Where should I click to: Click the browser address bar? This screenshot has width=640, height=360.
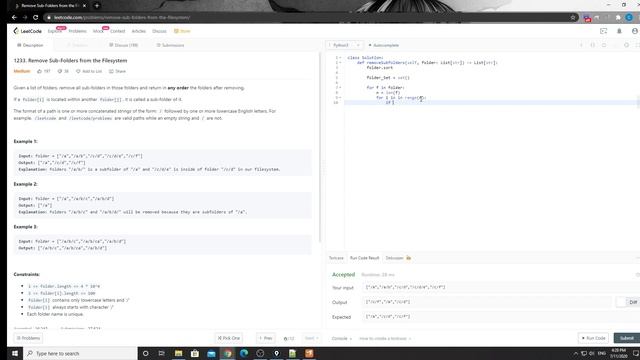(x=310, y=18)
